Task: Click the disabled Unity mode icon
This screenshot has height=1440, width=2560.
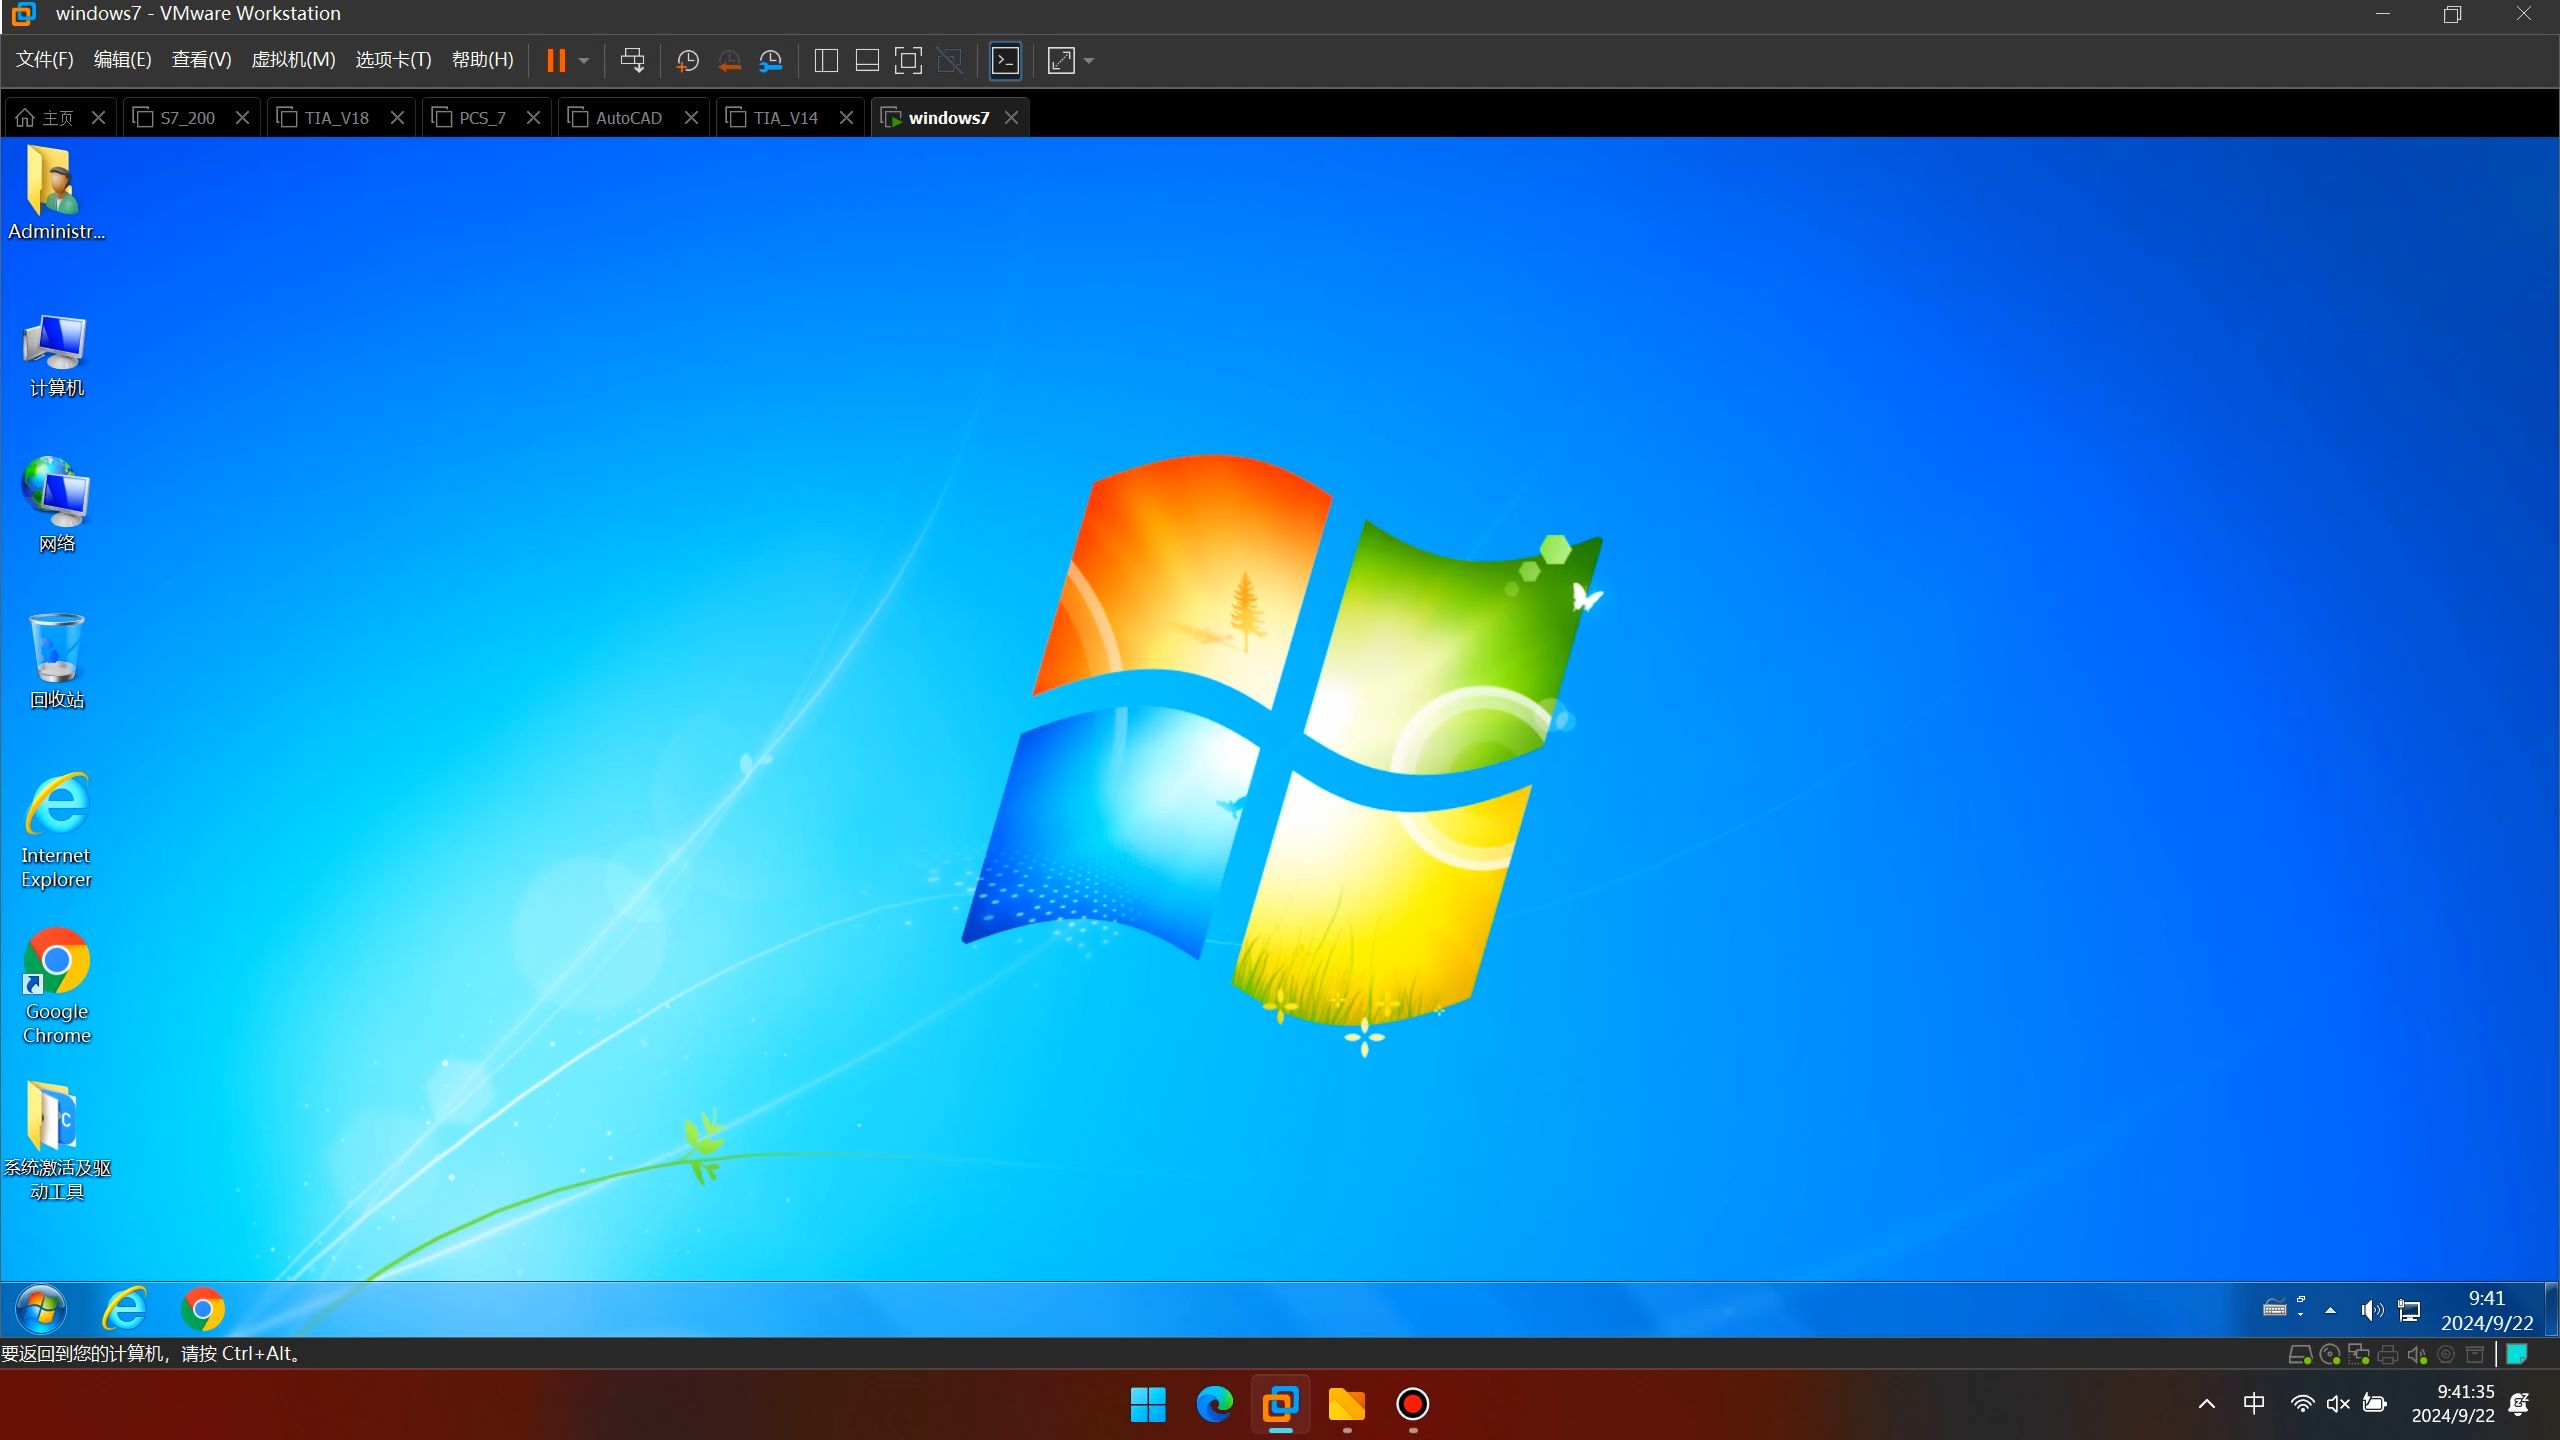Action: pyautogui.click(x=950, y=61)
